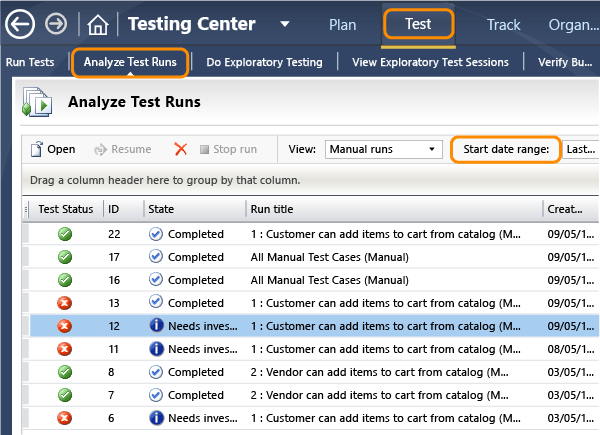
Task: Click the Open button in toolbar
Action: [x=53, y=149]
